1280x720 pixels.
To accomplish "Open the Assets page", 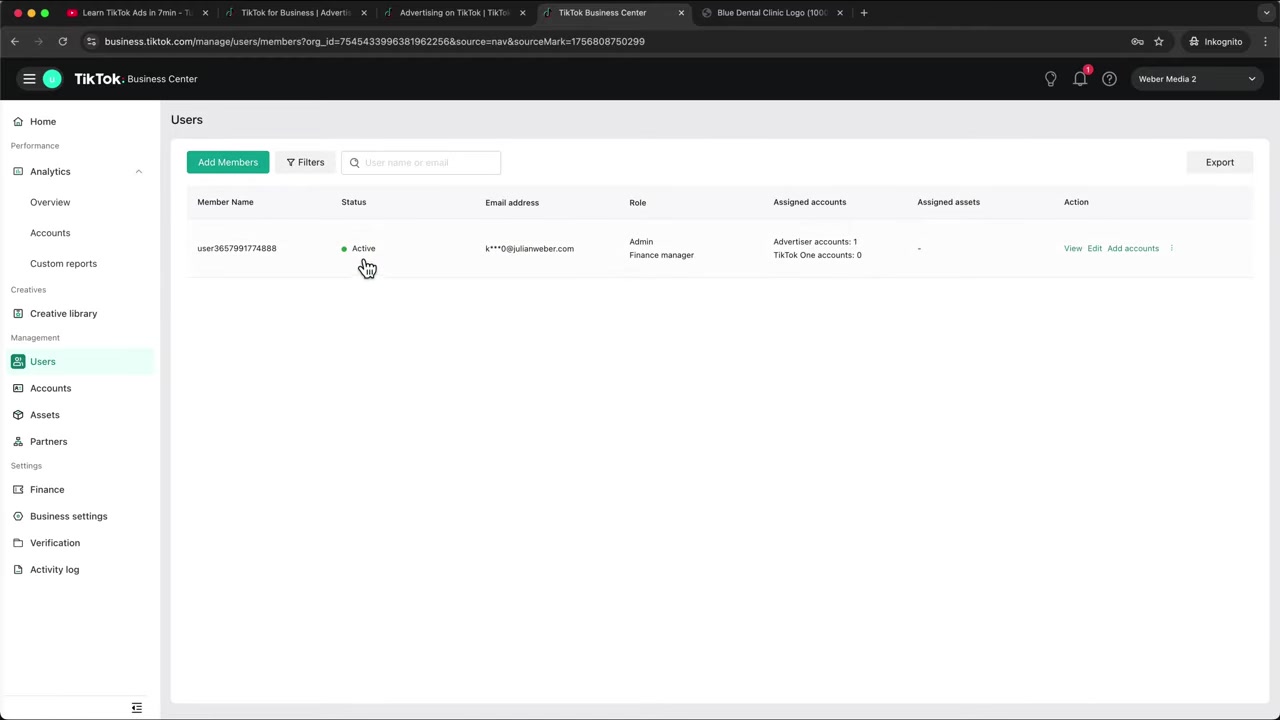I will click(45, 415).
